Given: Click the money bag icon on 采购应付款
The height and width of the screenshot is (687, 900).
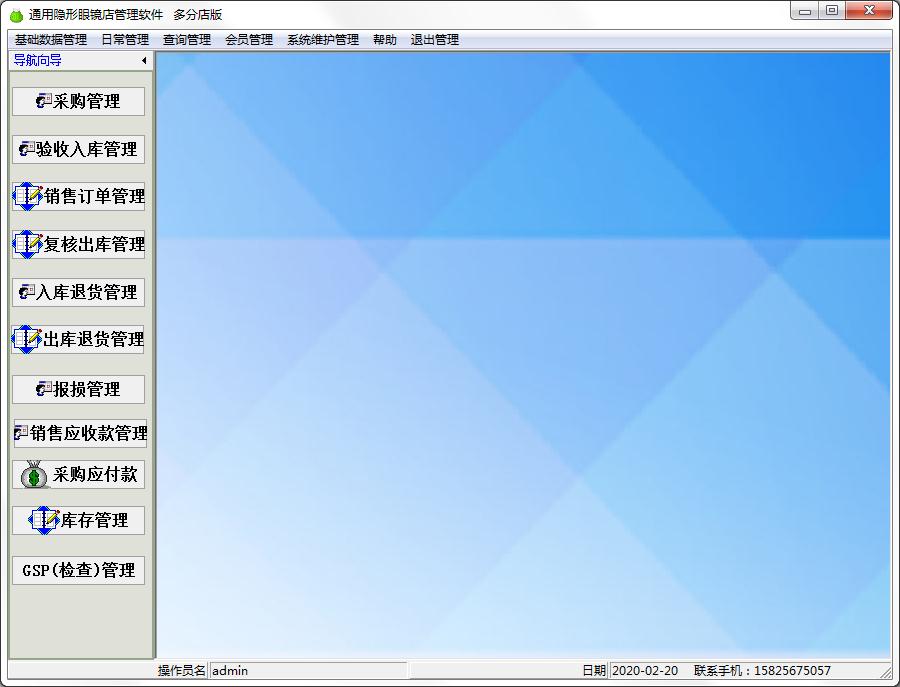Looking at the screenshot, I should [x=34, y=475].
